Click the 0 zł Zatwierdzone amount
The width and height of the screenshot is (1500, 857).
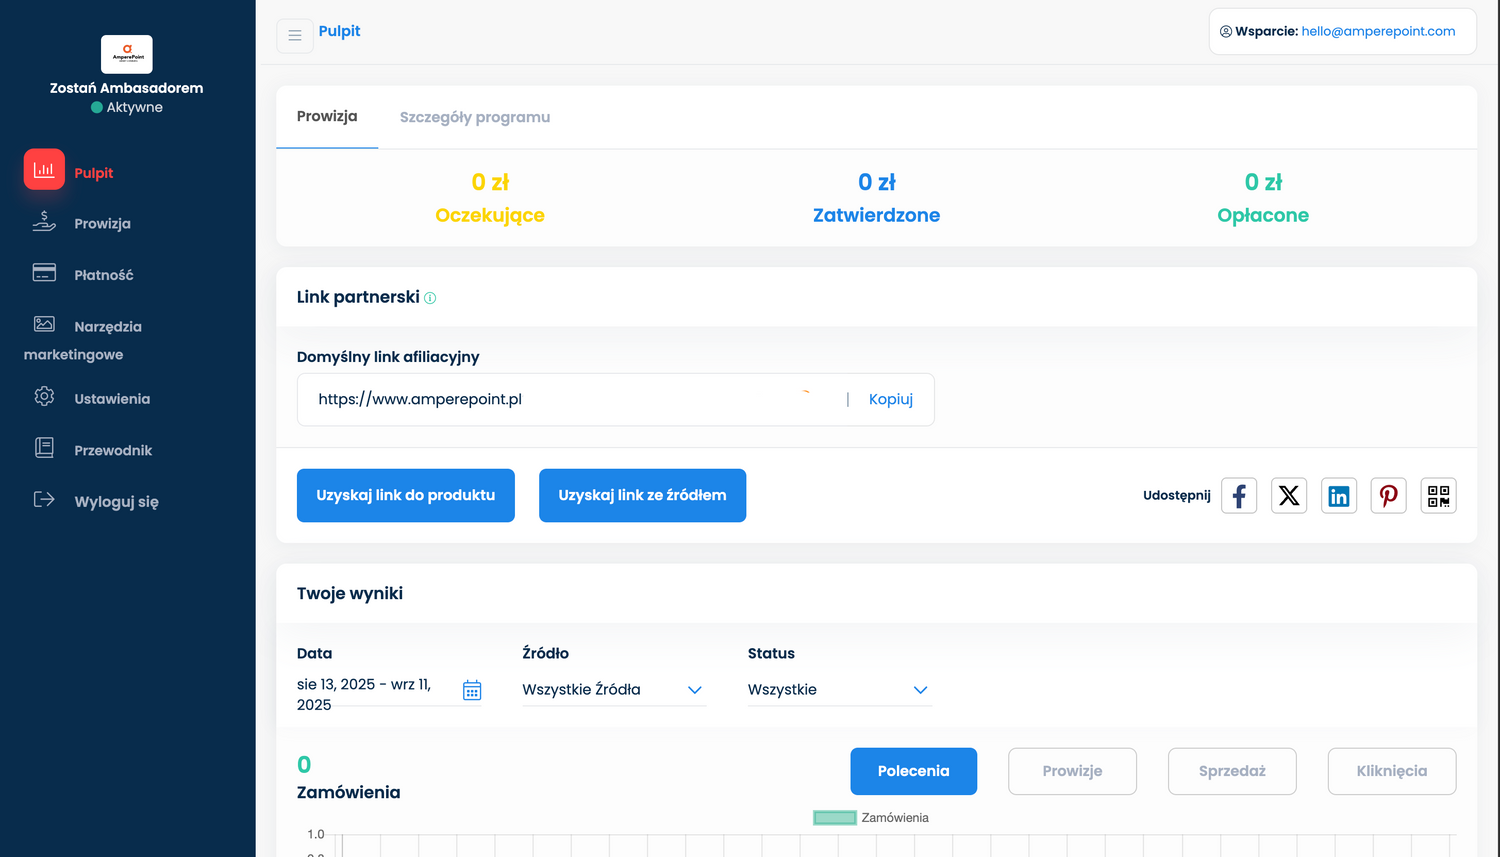pyautogui.click(x=877, y=182)
